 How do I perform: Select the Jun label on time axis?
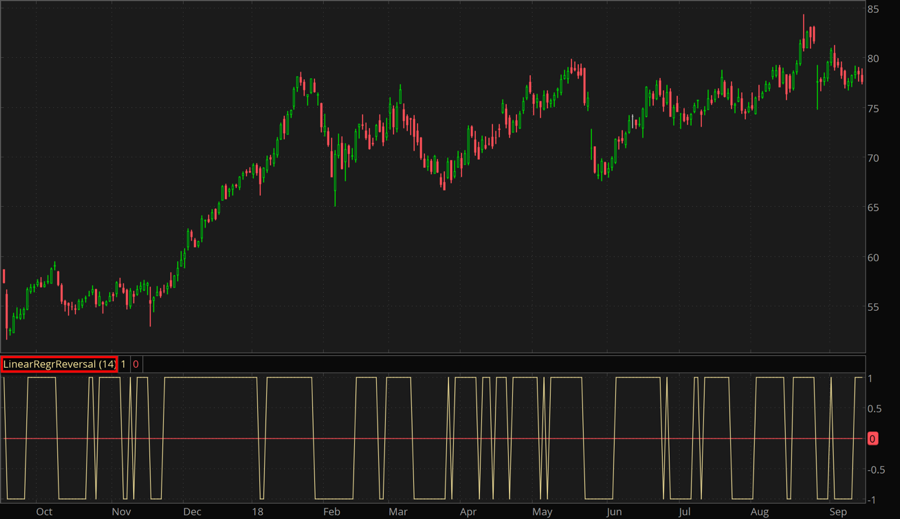pos(614,511)
